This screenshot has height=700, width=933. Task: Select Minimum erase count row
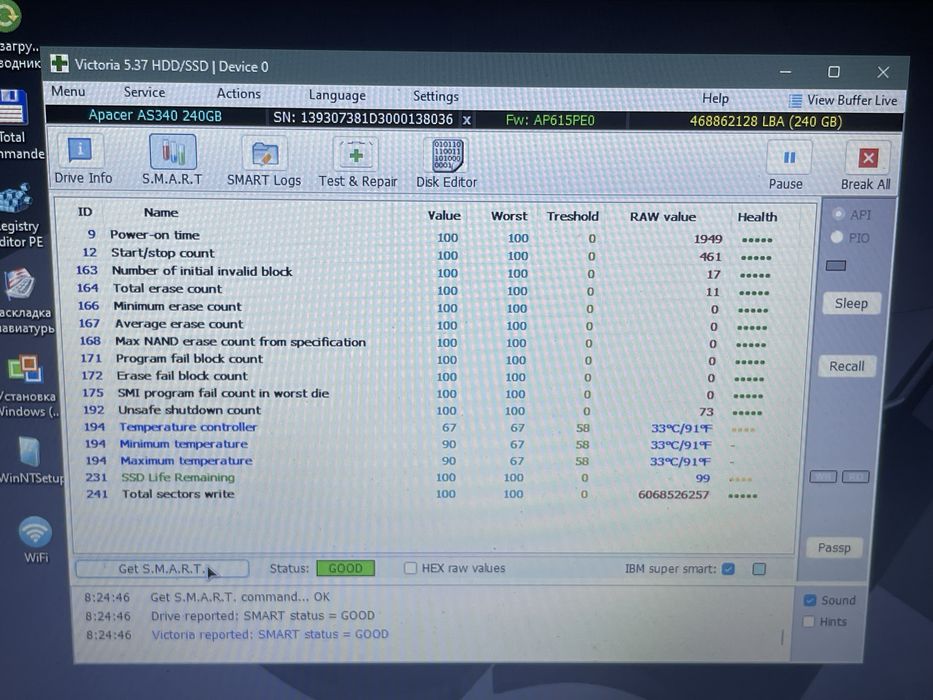coord(424,308)
